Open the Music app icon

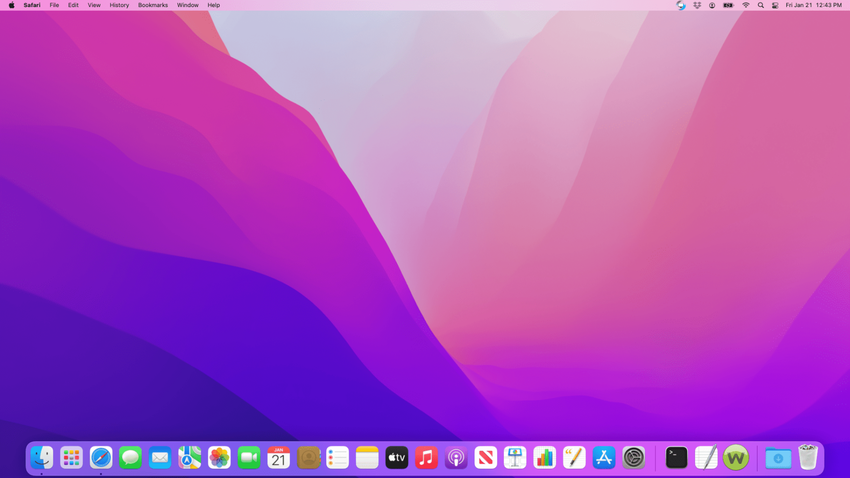coord(426,457)
